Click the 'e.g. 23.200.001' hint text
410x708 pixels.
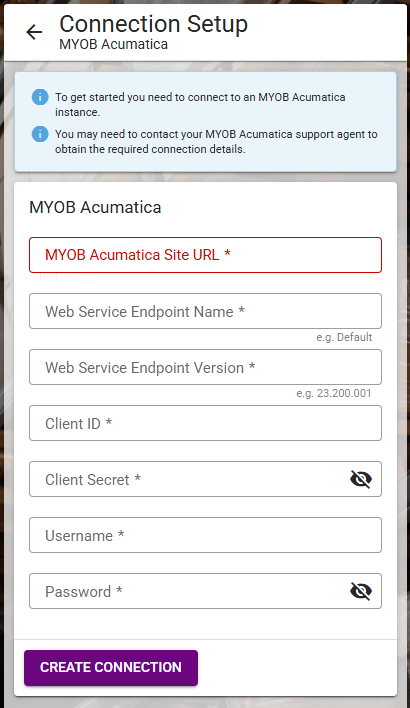(334, 393)
